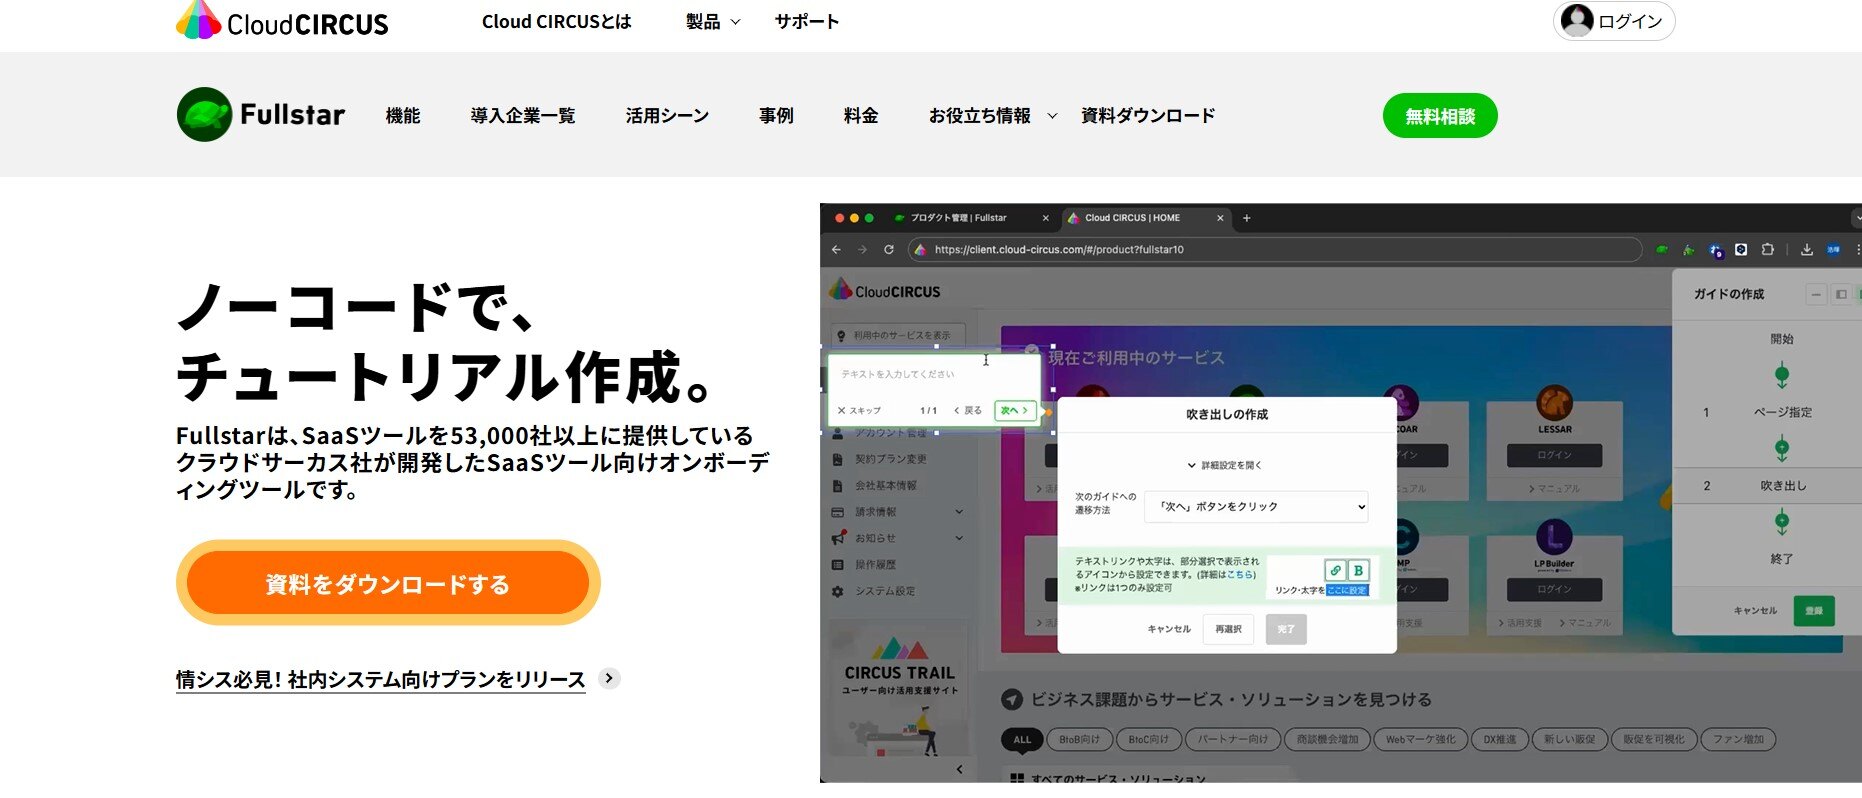Click the forward arrow in the demo browser

[862, 249]
